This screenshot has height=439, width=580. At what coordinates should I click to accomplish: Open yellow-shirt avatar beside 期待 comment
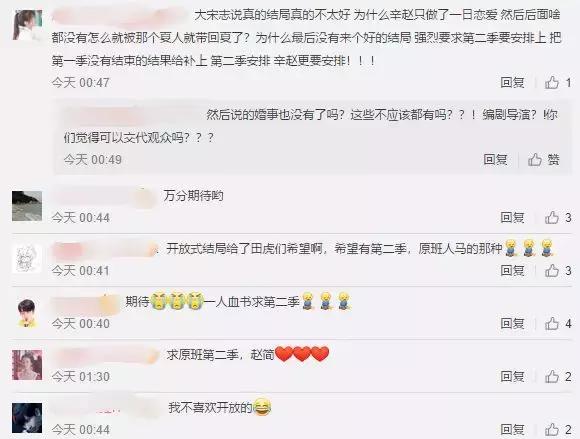pos(27,312)
